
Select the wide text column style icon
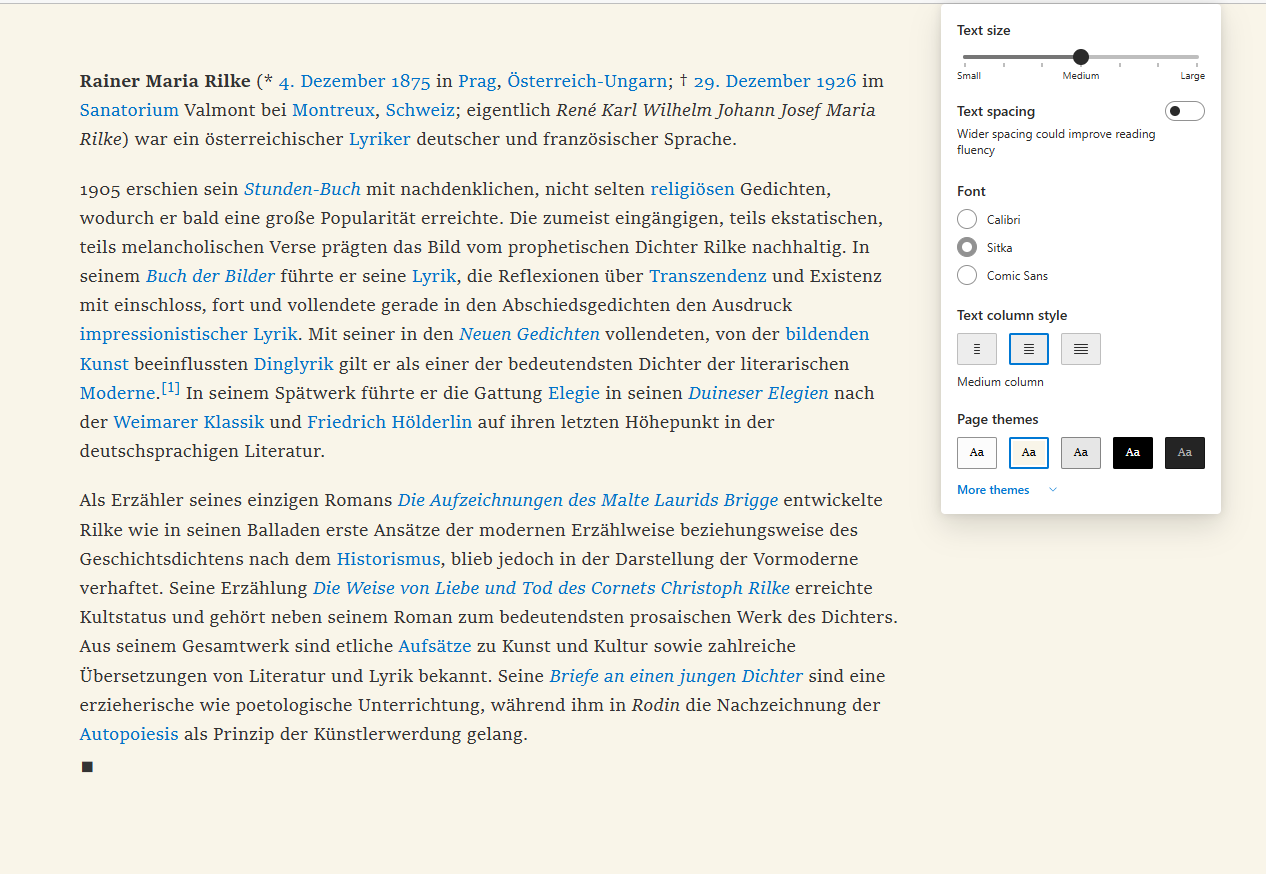point(1080,349)
